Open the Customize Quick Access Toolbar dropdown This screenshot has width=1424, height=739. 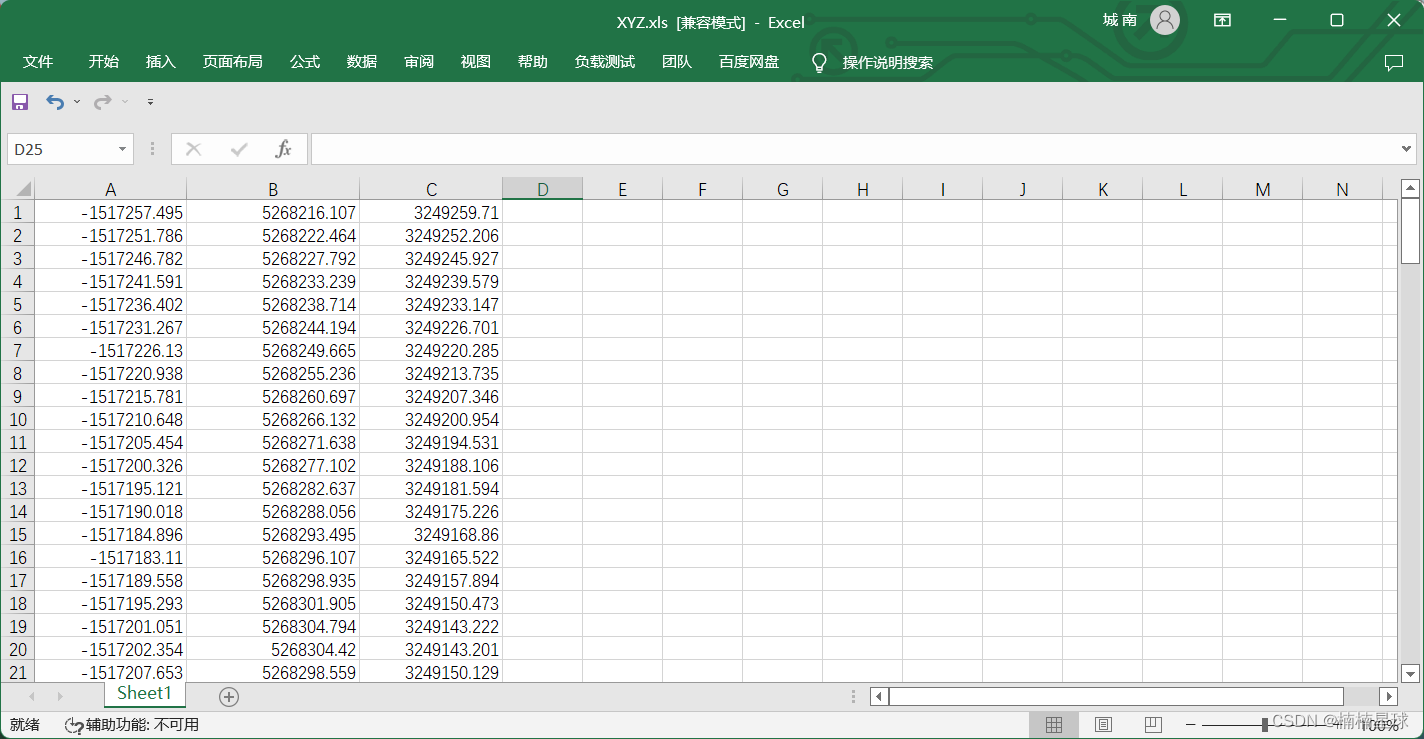pyautogui.click(x=150, y=101)
